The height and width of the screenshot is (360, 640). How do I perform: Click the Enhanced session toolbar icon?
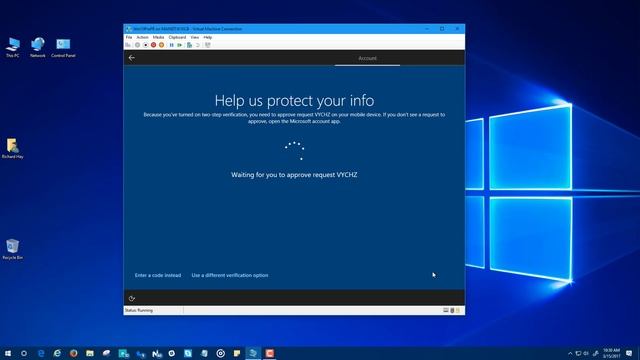(208, 45)
